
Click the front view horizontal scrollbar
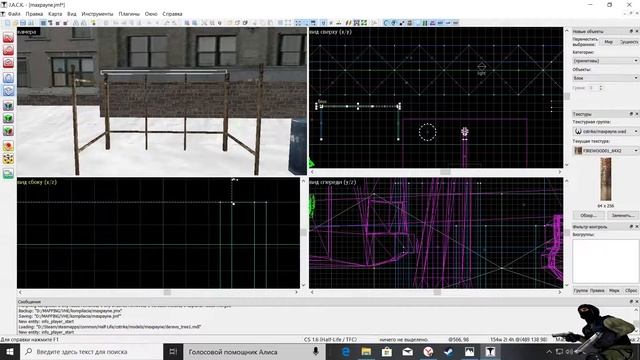click(x=436, y=292)
